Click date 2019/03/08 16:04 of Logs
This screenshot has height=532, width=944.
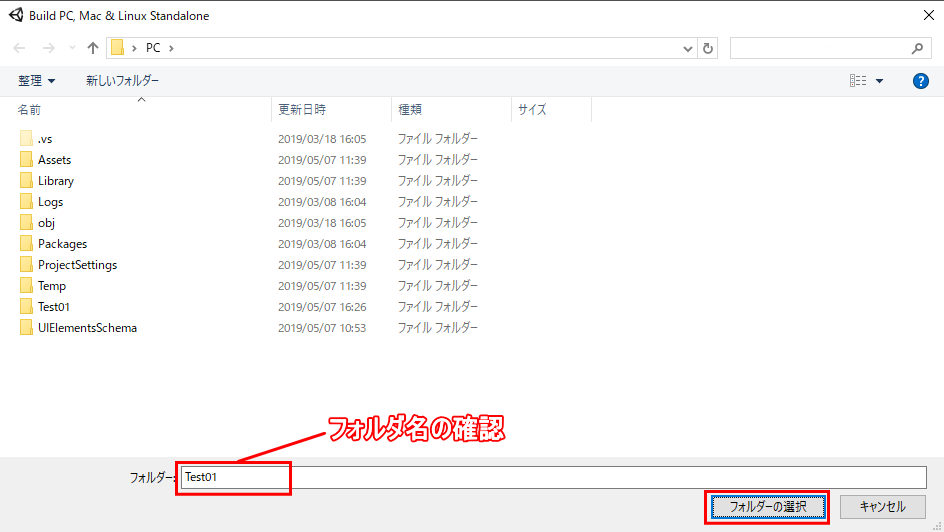tap(322, 202)
